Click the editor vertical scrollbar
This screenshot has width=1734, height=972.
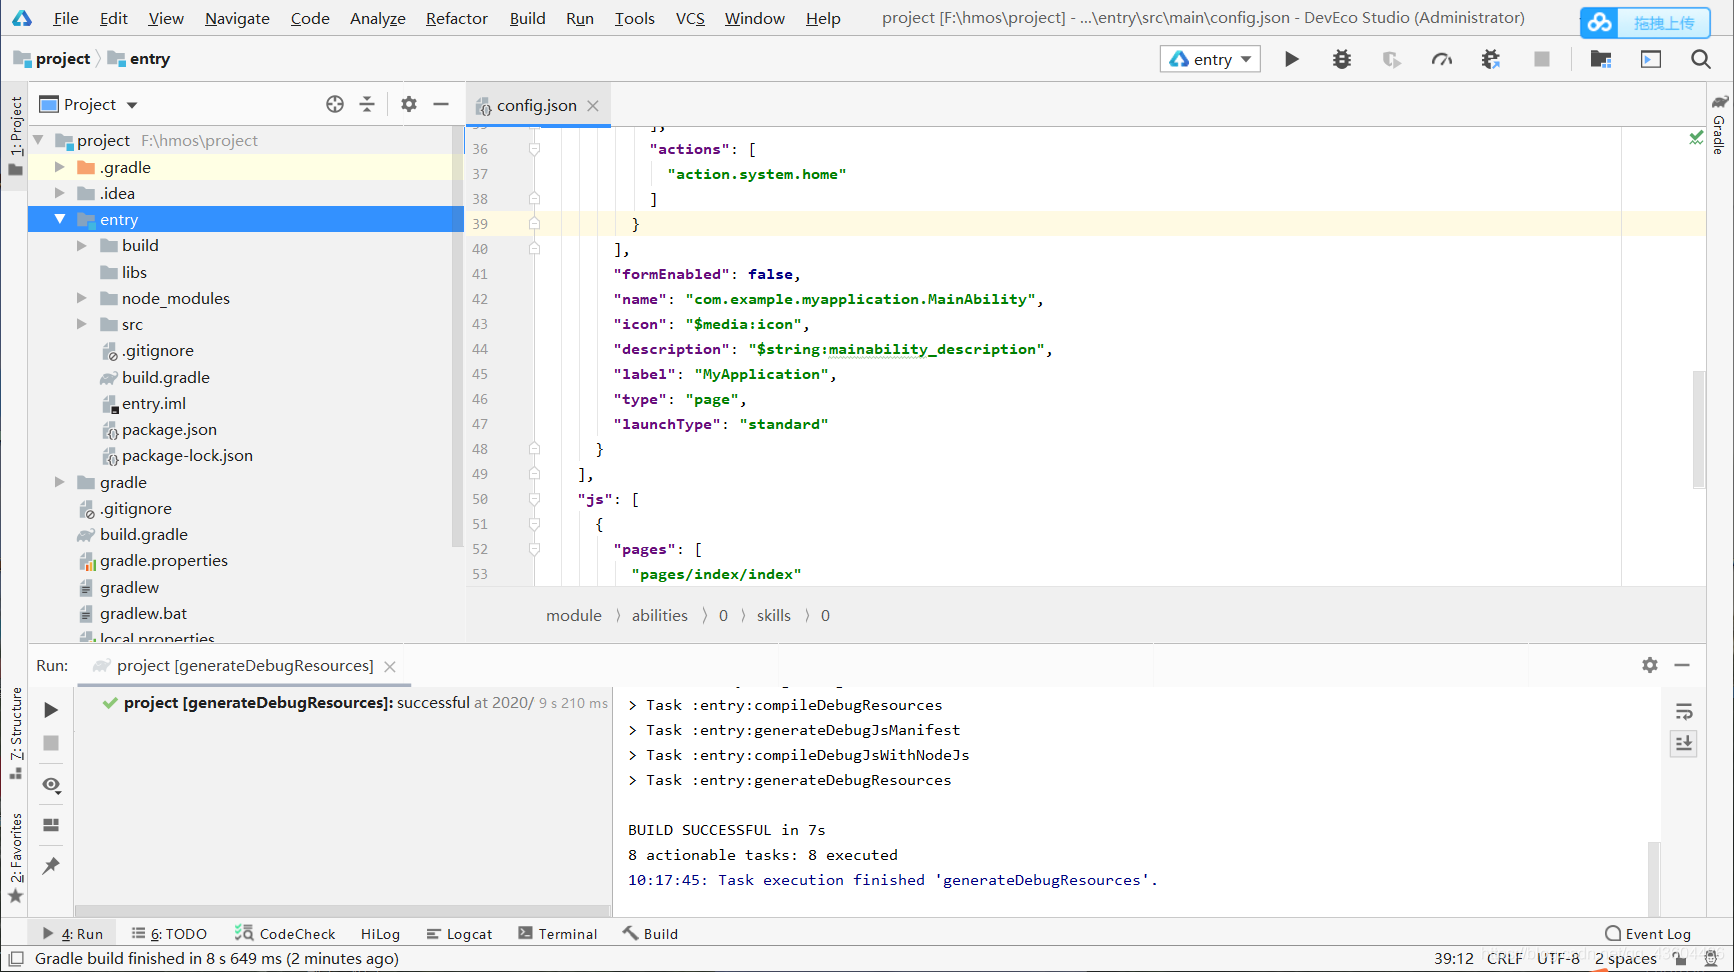[1698, 429]
